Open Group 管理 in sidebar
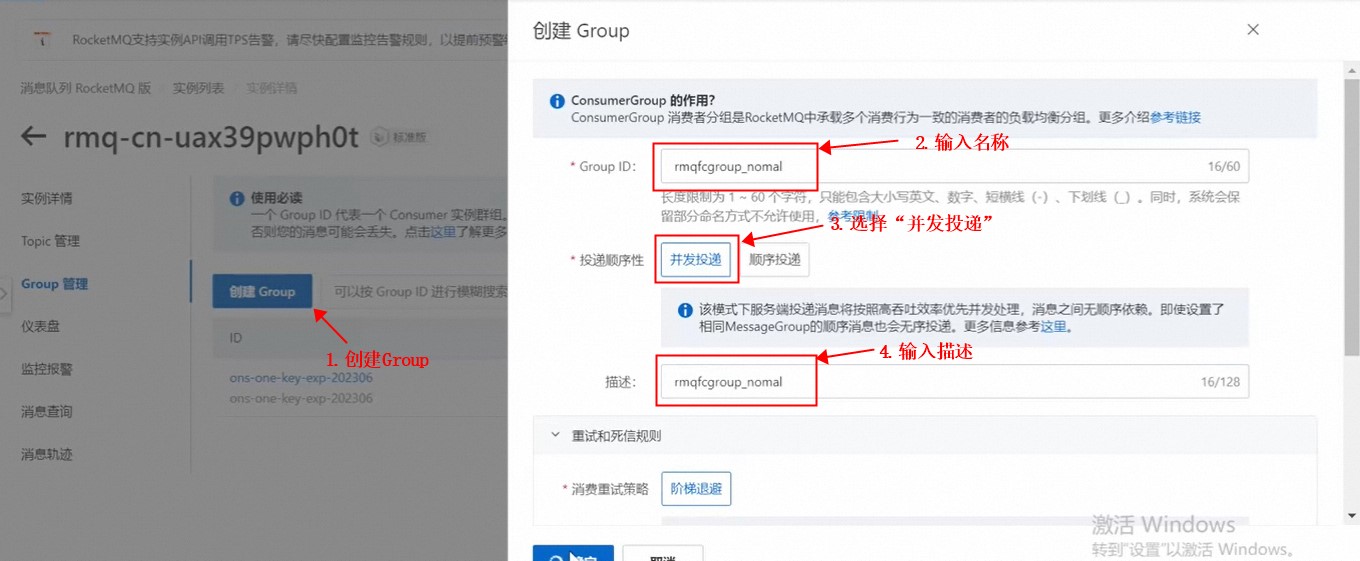The height and width of the screenshot is (561, 1360). (x=55, y=284)
